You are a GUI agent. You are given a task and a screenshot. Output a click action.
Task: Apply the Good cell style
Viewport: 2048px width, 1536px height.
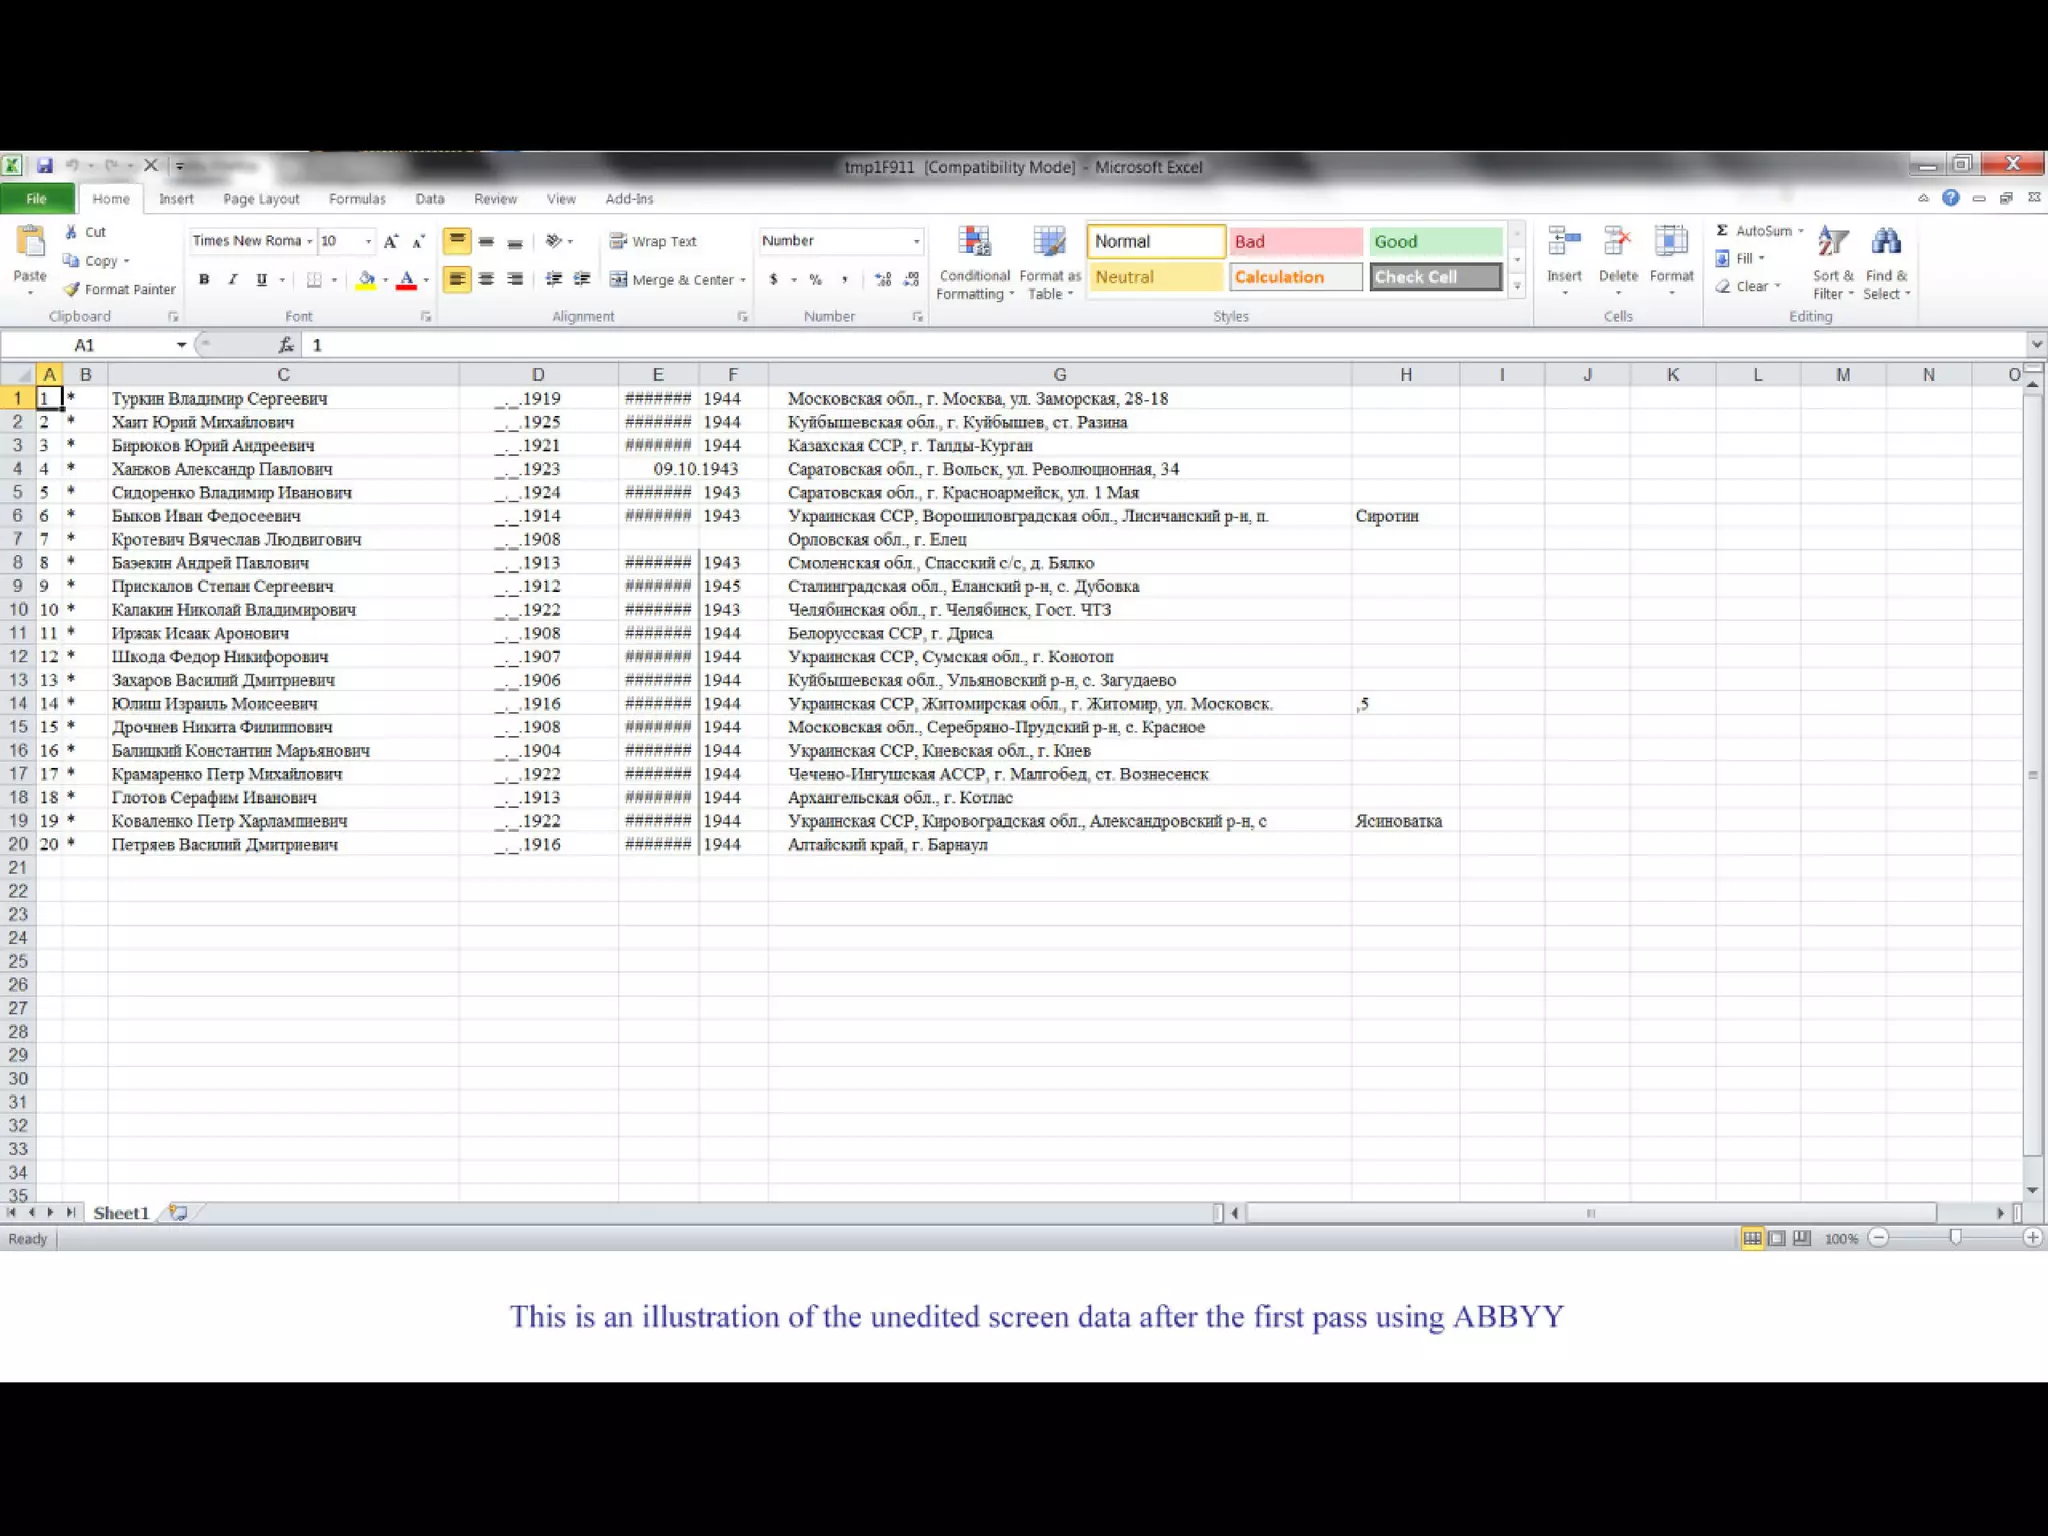[x=1435, y=241]
